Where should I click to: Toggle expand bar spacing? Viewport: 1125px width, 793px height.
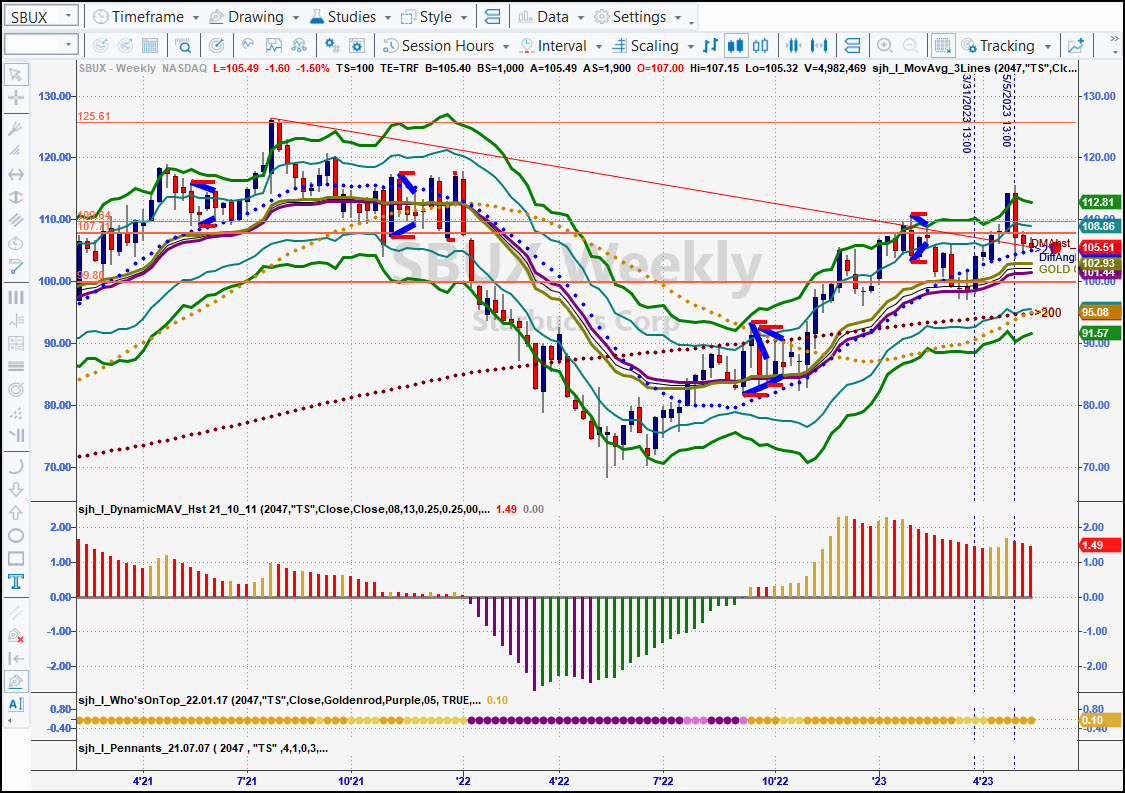[819, 46]
